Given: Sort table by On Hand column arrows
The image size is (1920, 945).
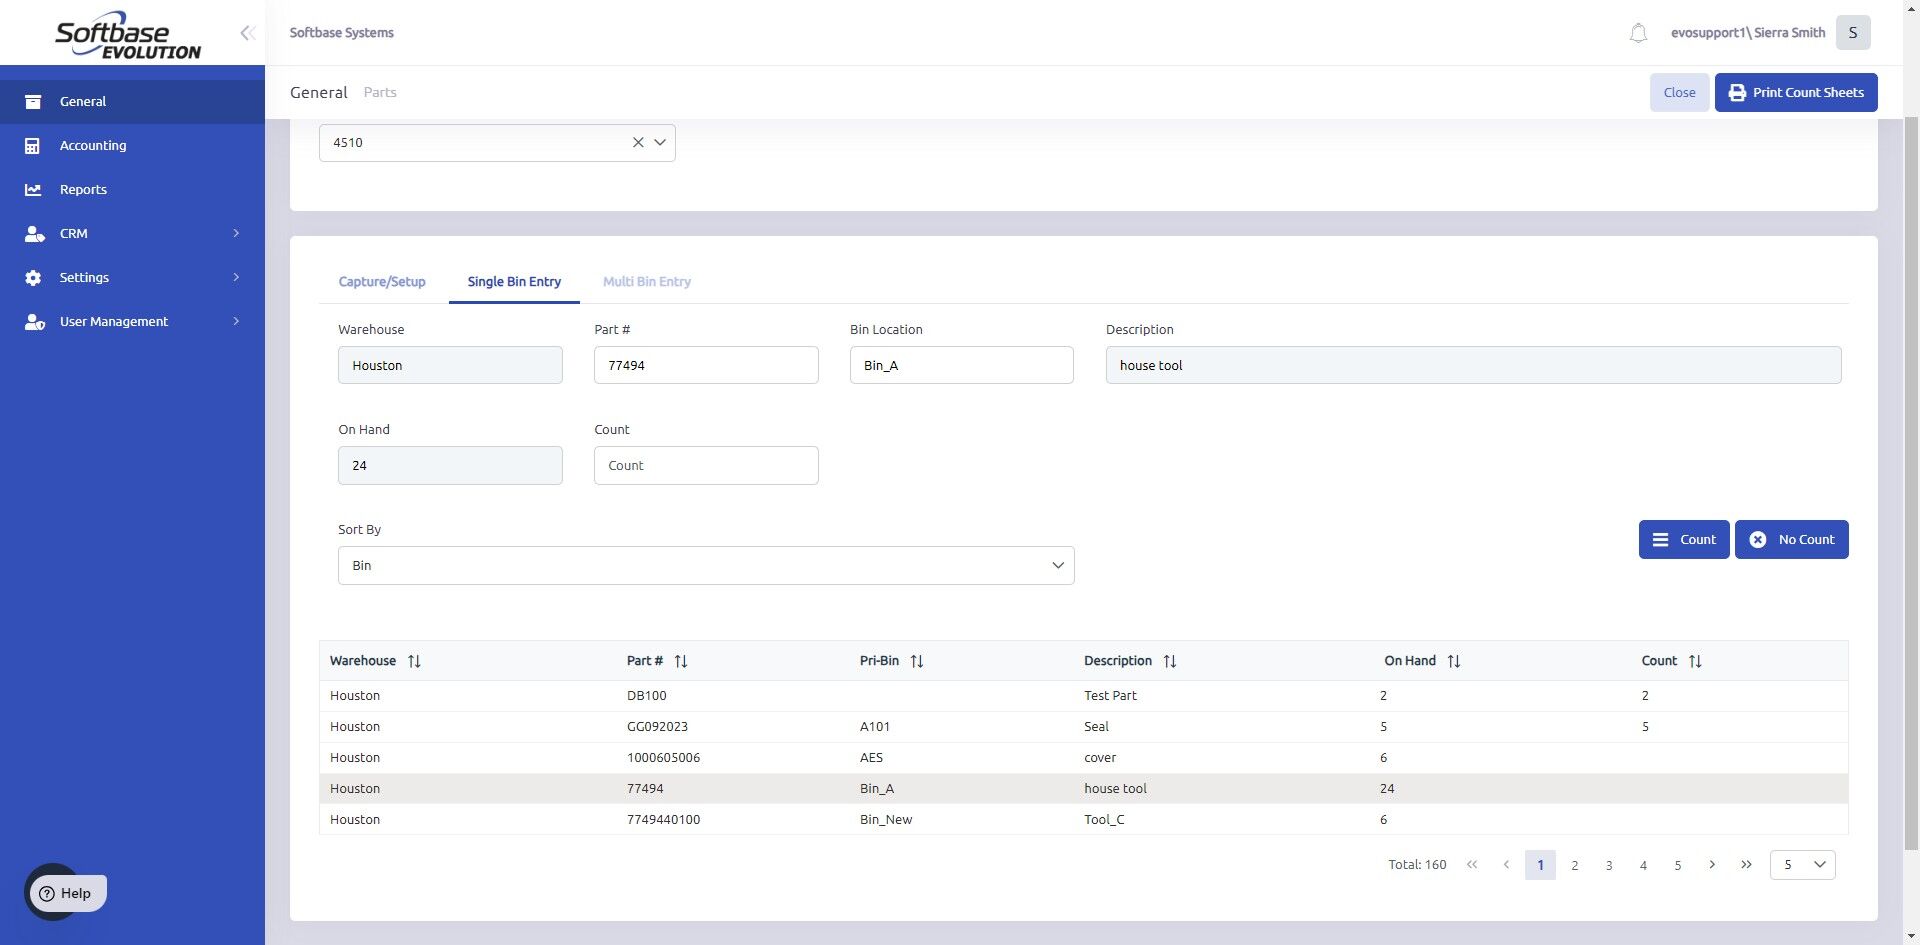Looking at the screenshot, I should pos(1454,661).
